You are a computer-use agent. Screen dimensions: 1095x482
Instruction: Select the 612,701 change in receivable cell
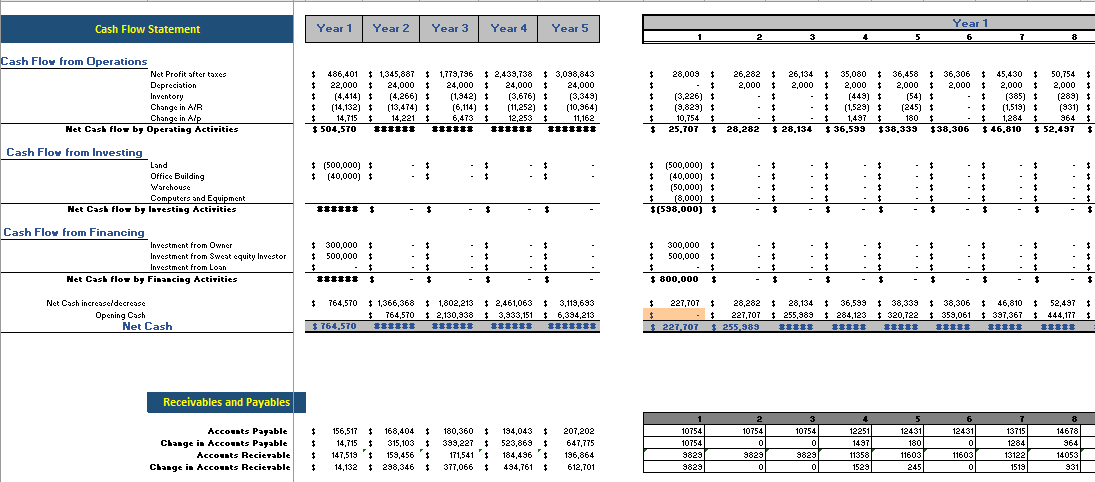[569, 467]
